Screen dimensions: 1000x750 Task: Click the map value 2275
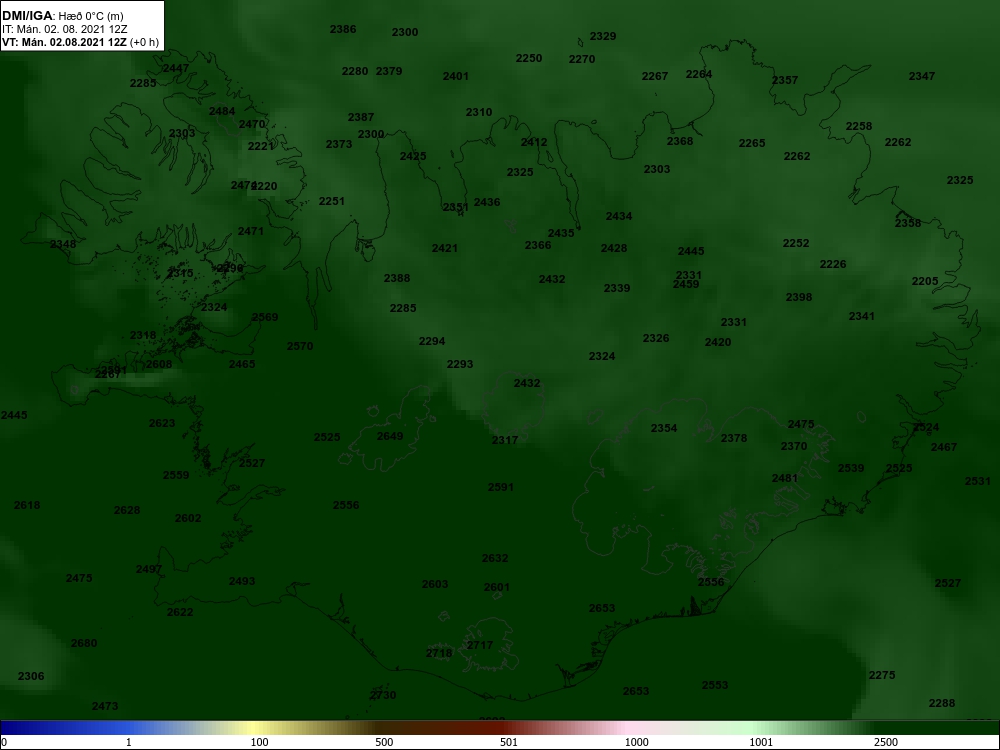[x=883, y=675]
